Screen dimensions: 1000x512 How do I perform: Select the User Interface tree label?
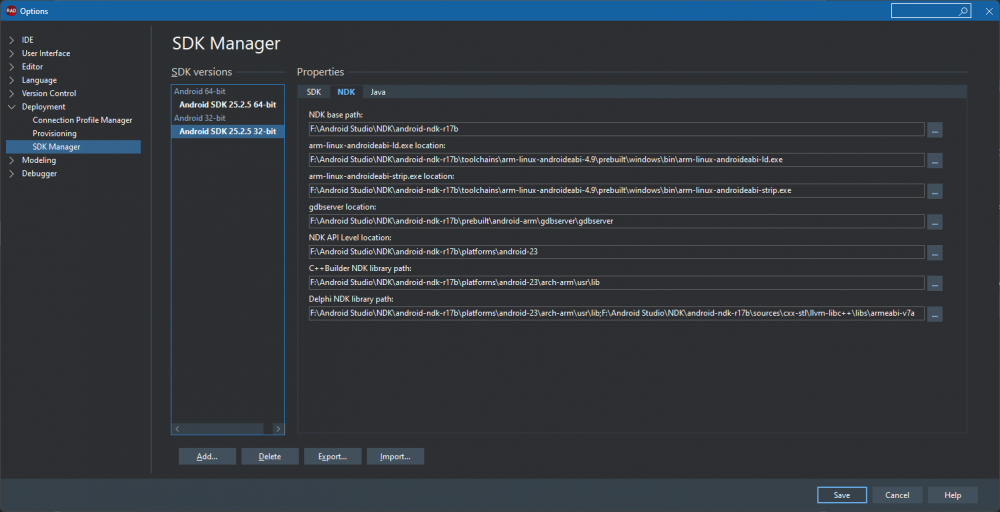(x=46, y=54)
